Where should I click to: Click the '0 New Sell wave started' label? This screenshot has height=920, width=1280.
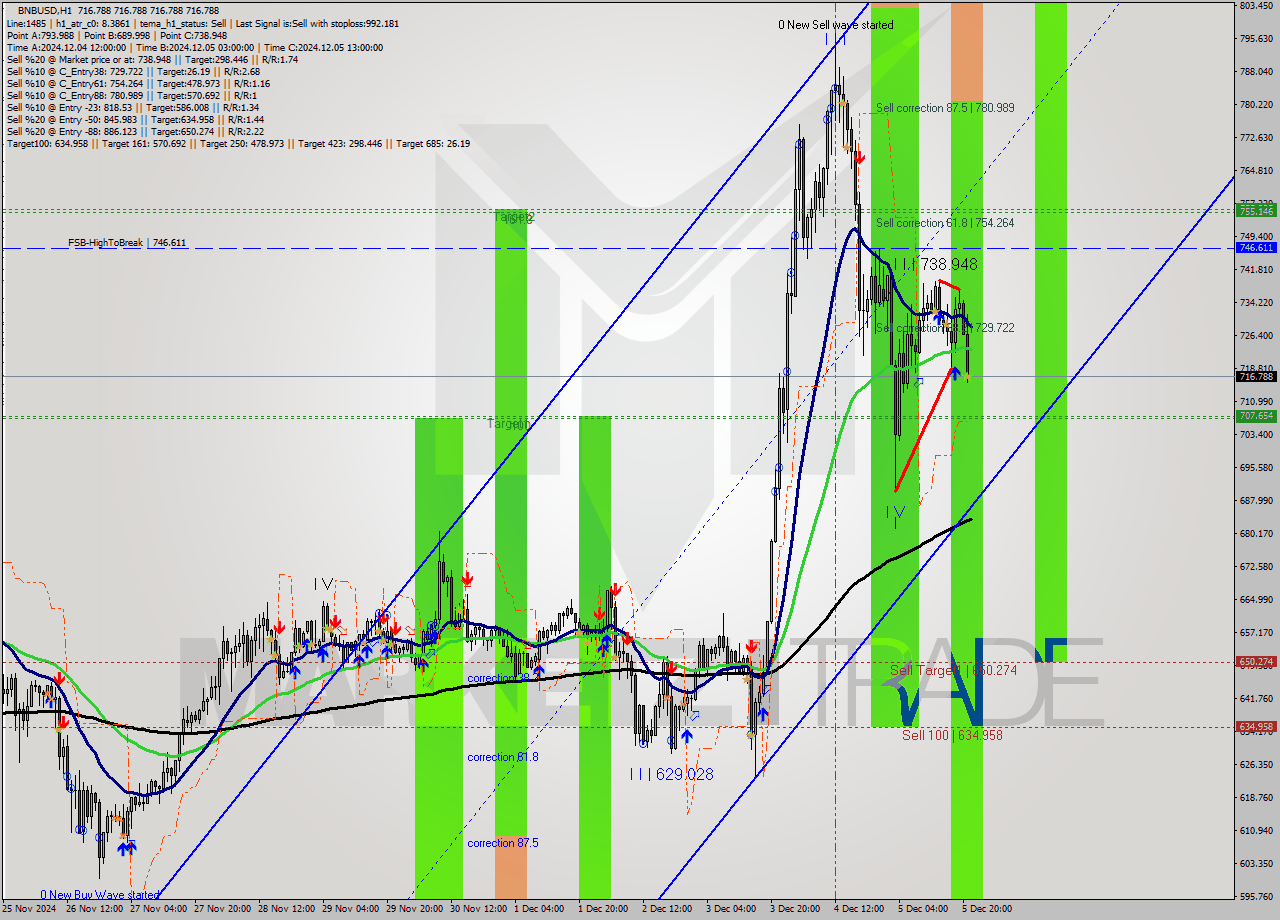(x=837, y=25)
